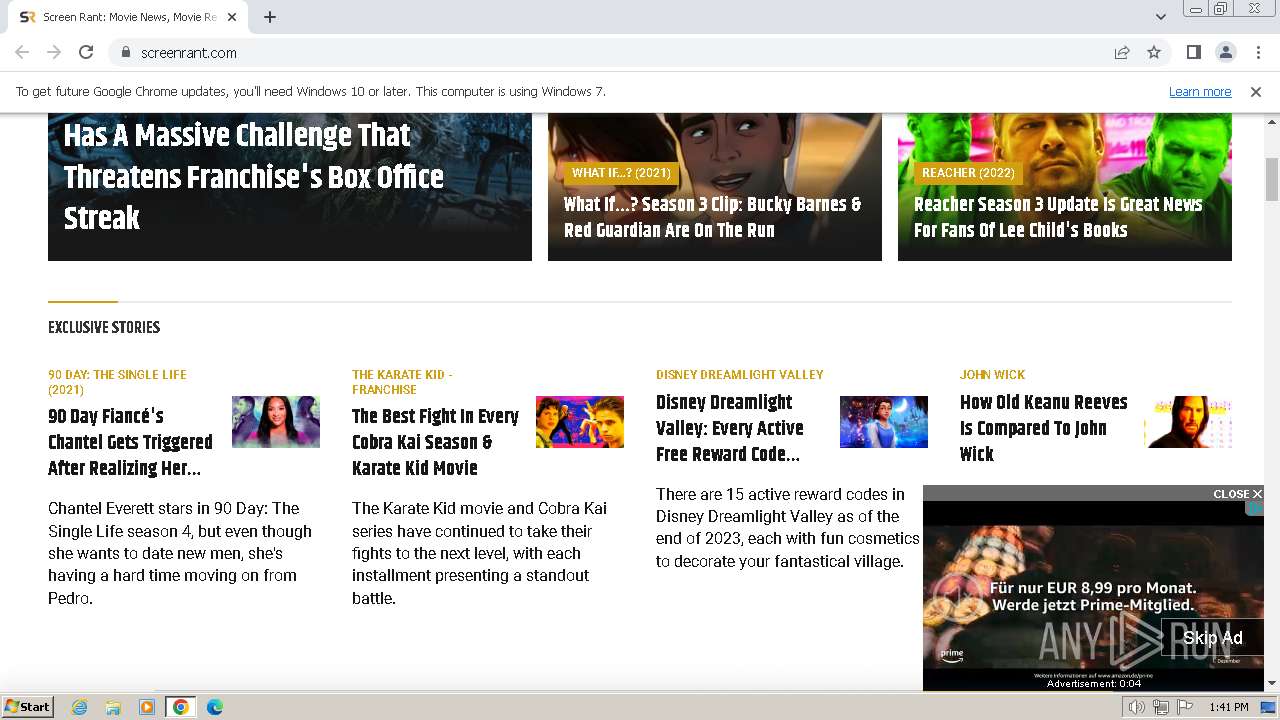Open the Chrome three-dot menu
This screenshot has width=1280, height=720.
pyautogui.click(x=1257, y=52)
